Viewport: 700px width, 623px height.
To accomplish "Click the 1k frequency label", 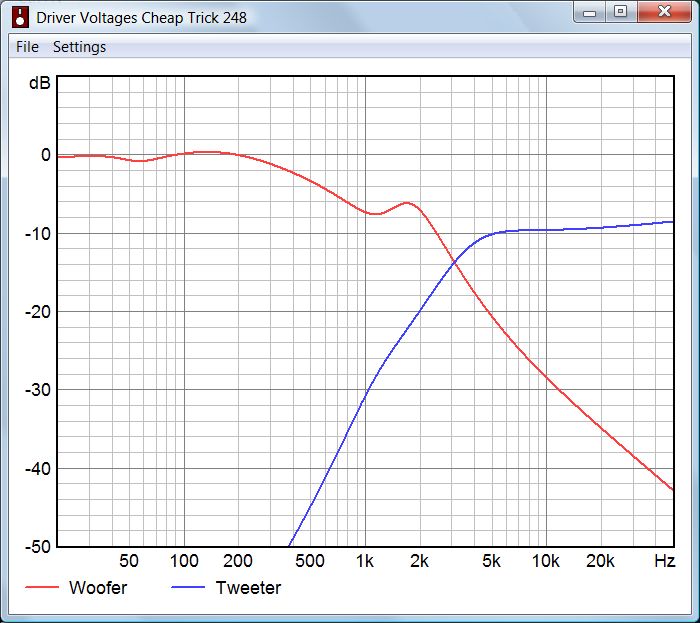I will [365, 561].
